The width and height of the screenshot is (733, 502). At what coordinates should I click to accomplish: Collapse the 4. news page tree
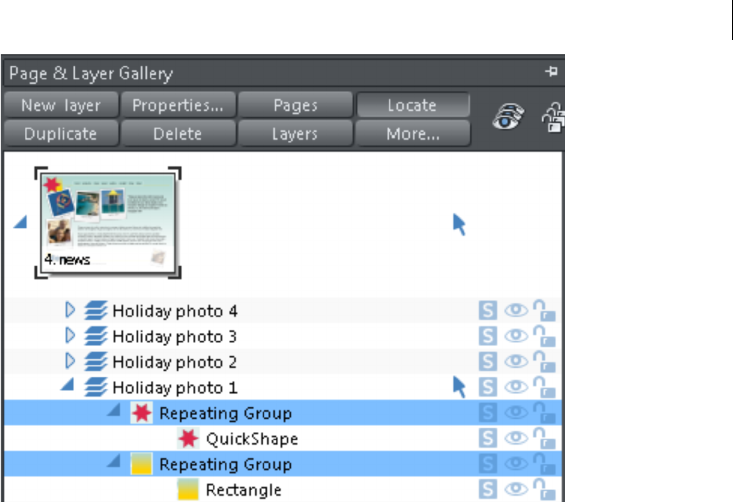tap(21, 222)
